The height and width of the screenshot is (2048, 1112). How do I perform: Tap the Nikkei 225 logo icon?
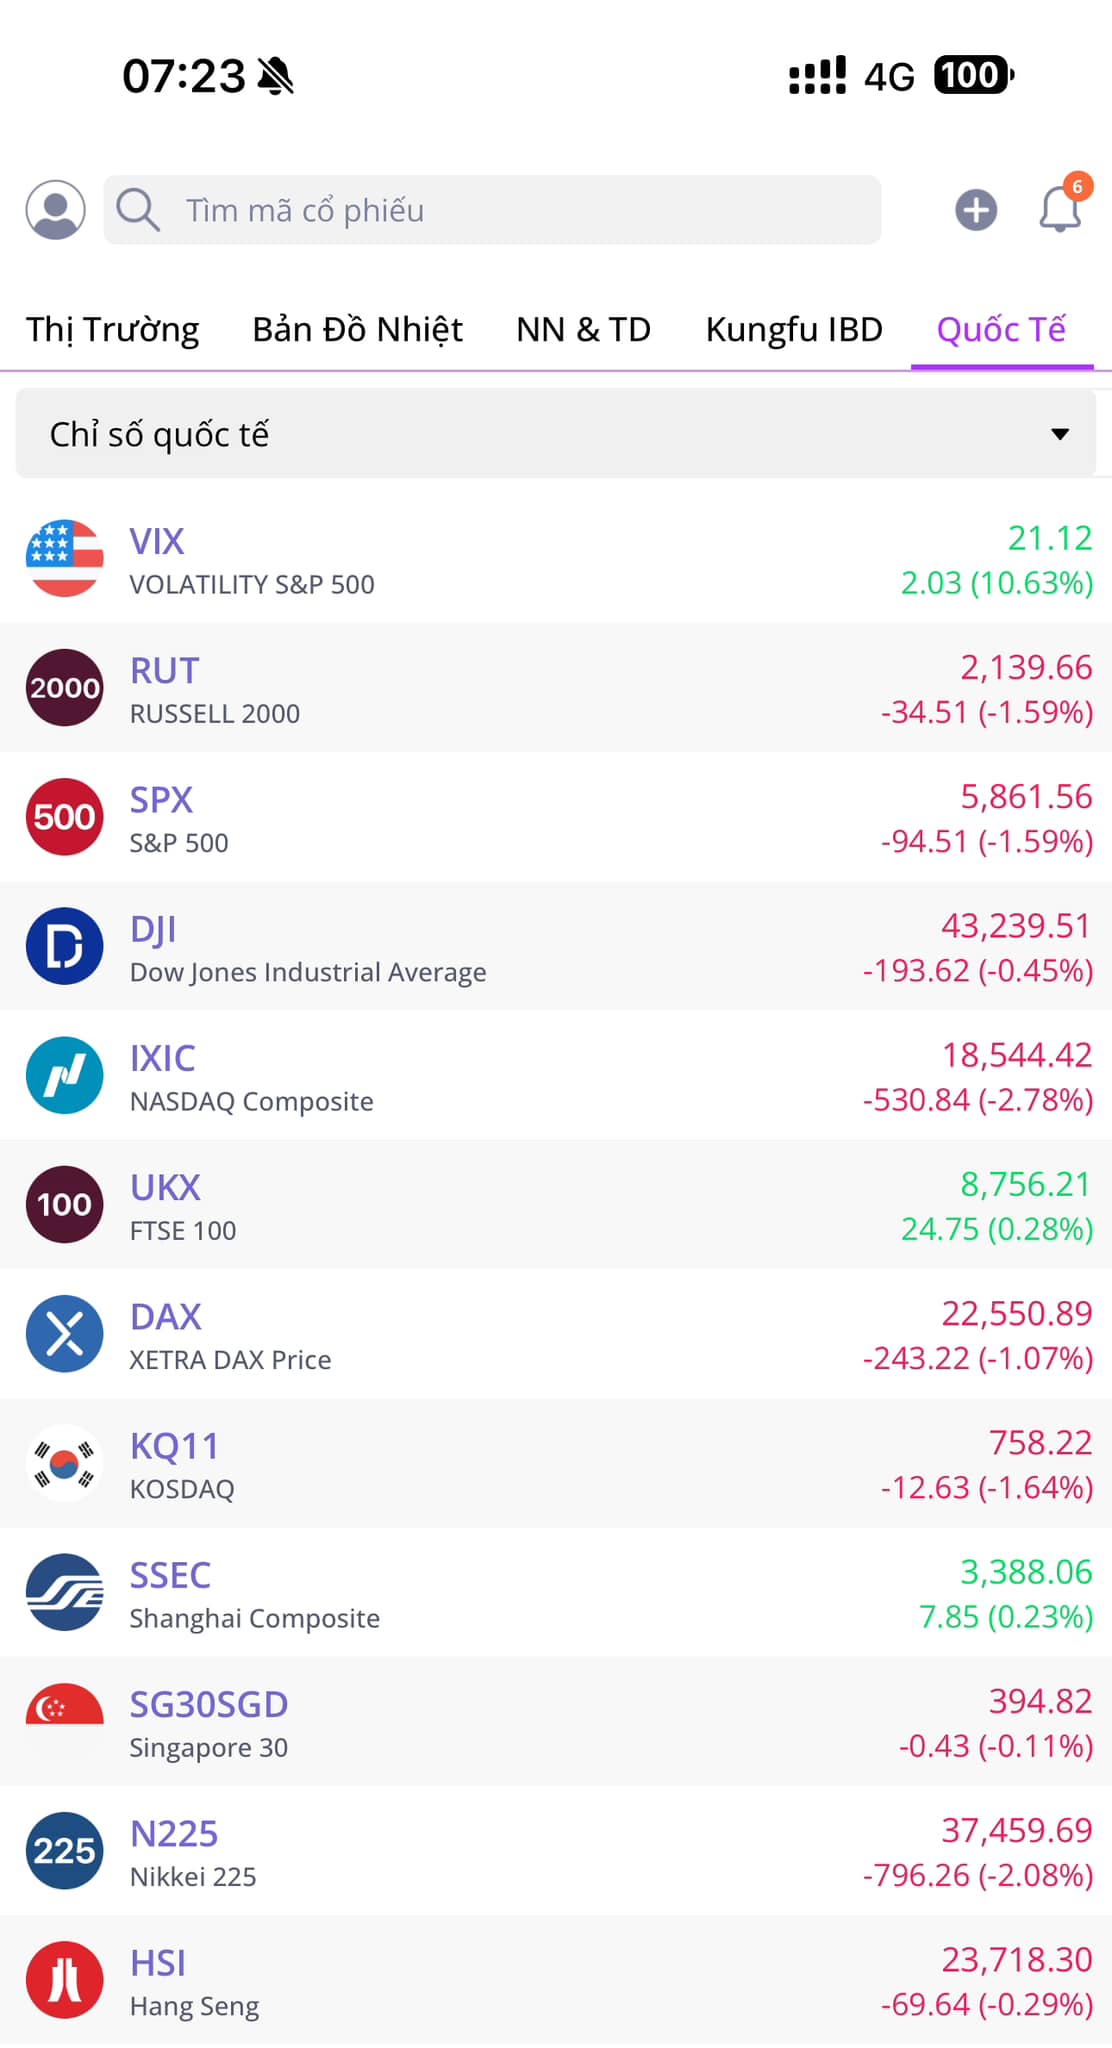pos(65,1850)
